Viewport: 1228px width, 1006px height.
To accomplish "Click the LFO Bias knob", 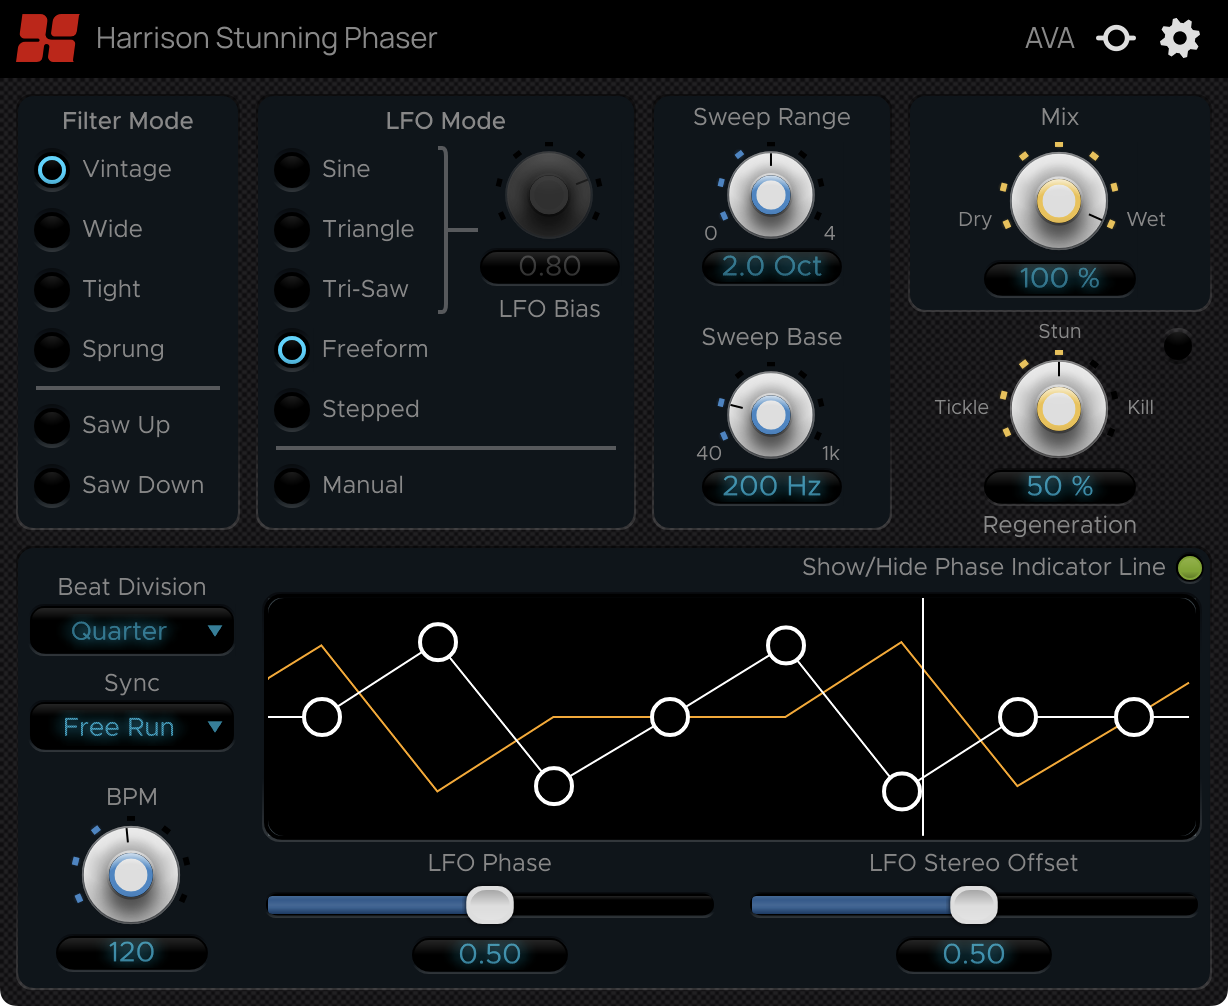I will click(x=549, y=195).
